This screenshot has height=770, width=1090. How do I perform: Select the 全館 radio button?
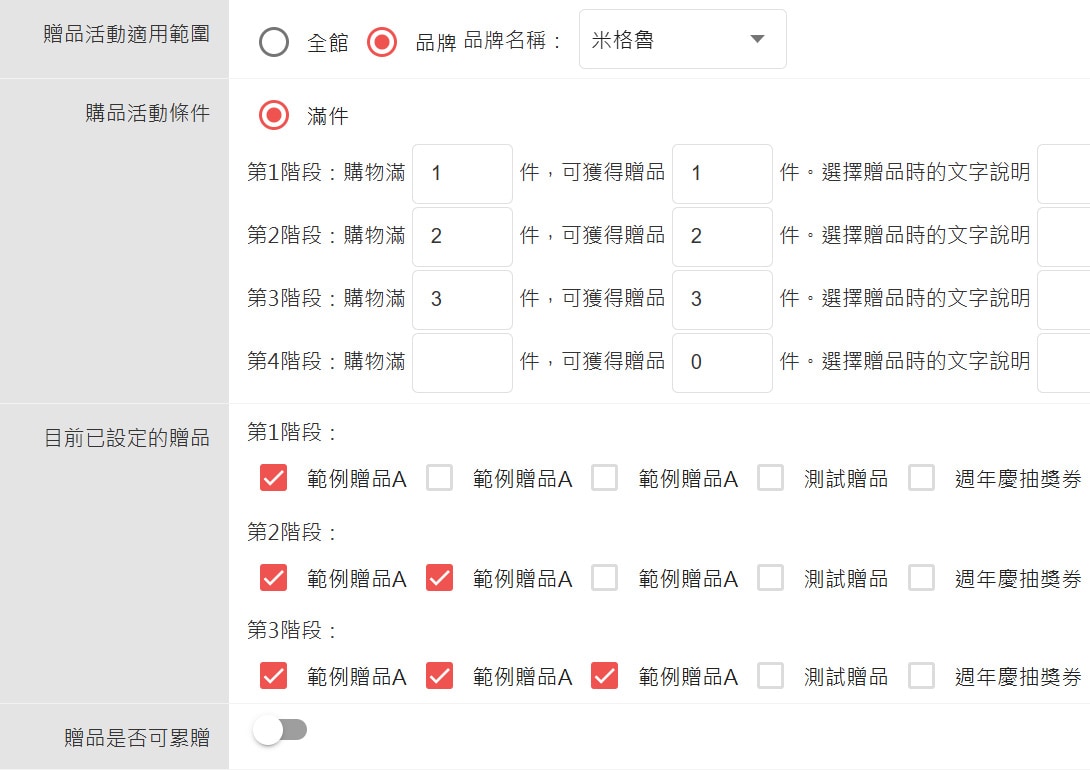(273, 40)
